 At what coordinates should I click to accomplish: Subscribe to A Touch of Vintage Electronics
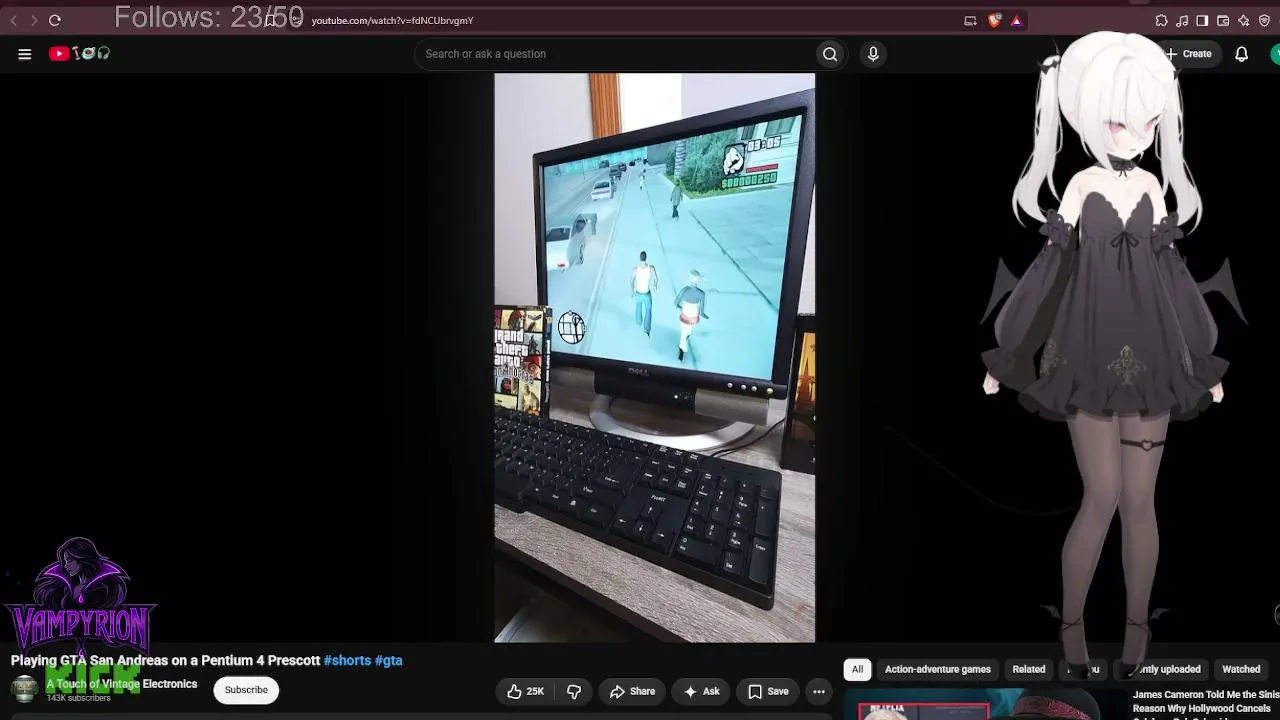246,690
